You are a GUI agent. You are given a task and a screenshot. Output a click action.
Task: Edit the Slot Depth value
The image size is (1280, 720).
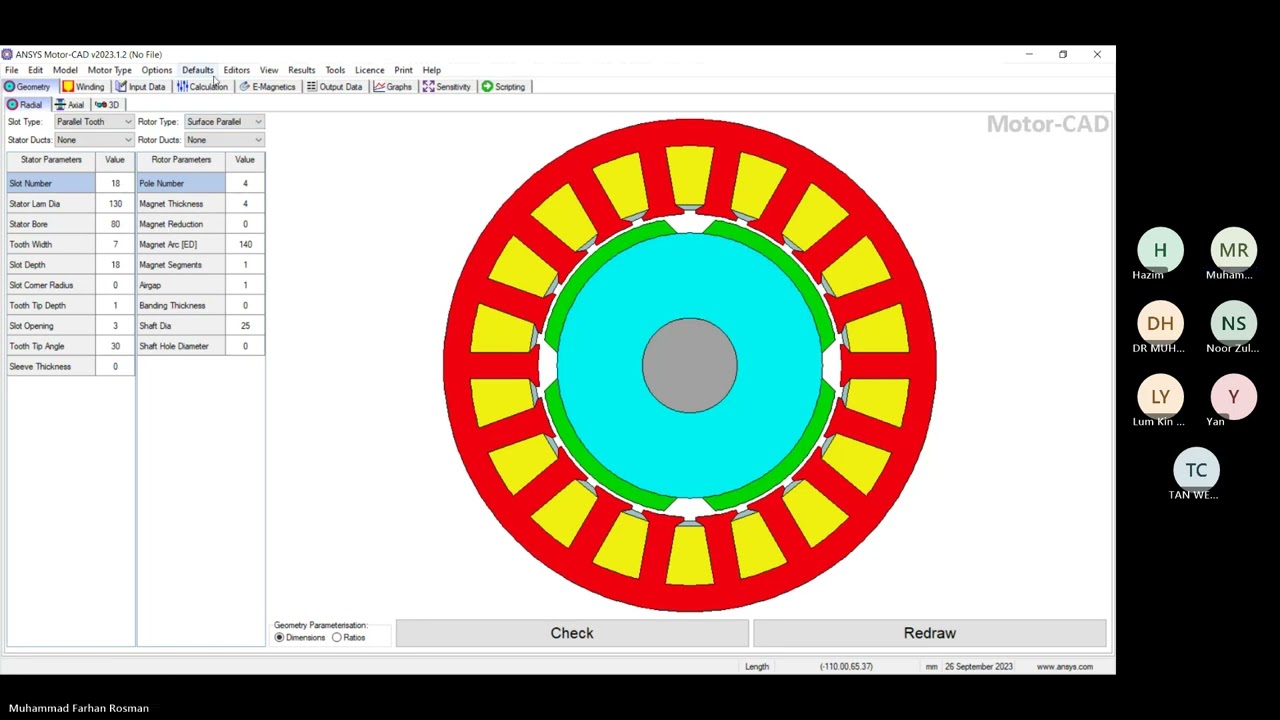pyautogui.click(x=115, y=265)
